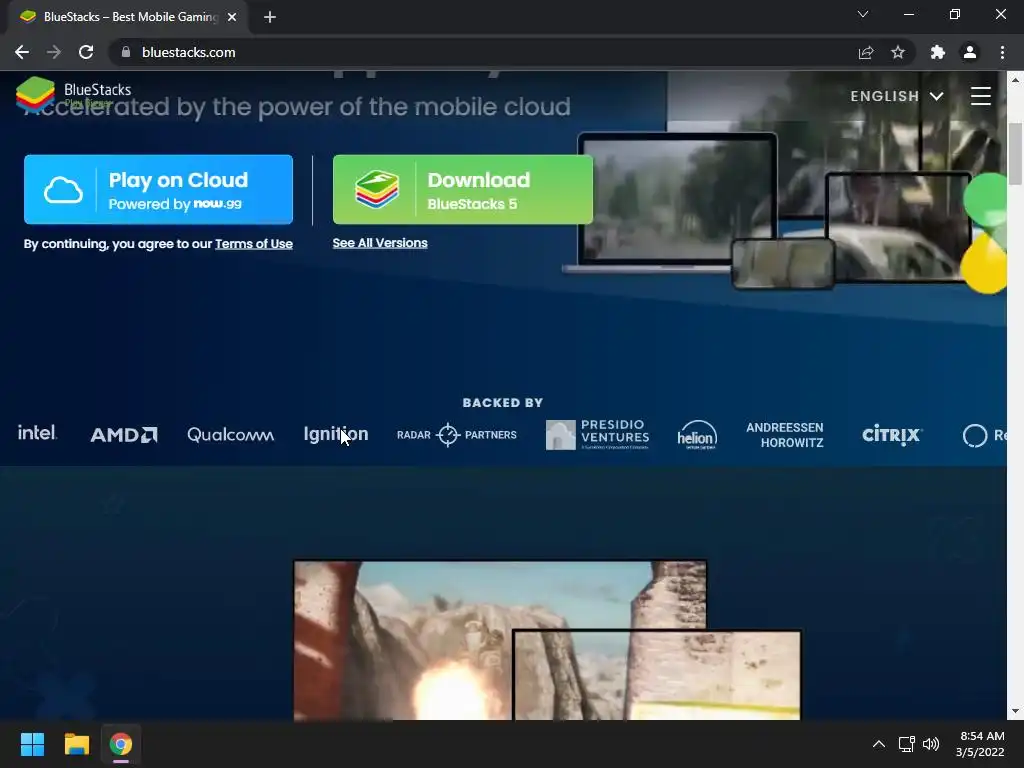Viewport: 1024px width, 768px height.
Task: Close the BlueStacks browser tab
Action: coord(232,17)
